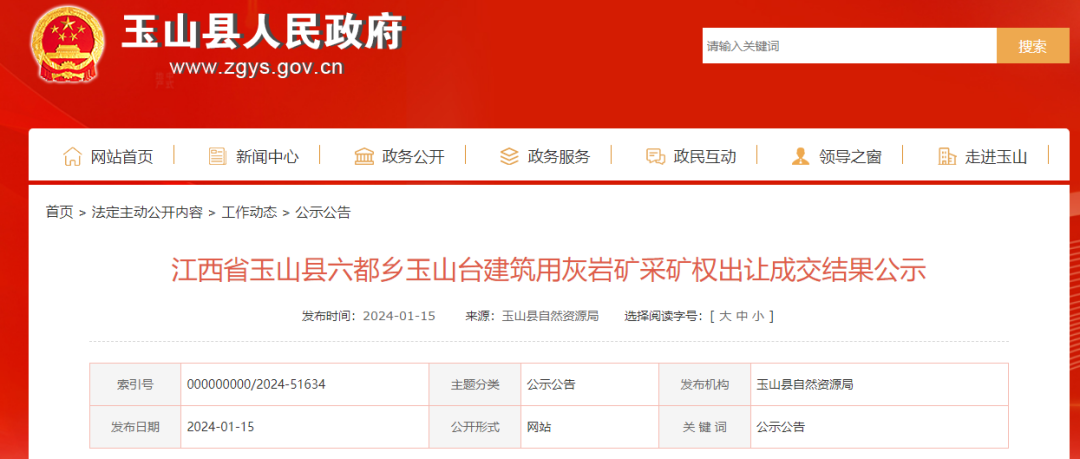
Task: Click the building icon beside 政务公开
Action: (364, 156)
